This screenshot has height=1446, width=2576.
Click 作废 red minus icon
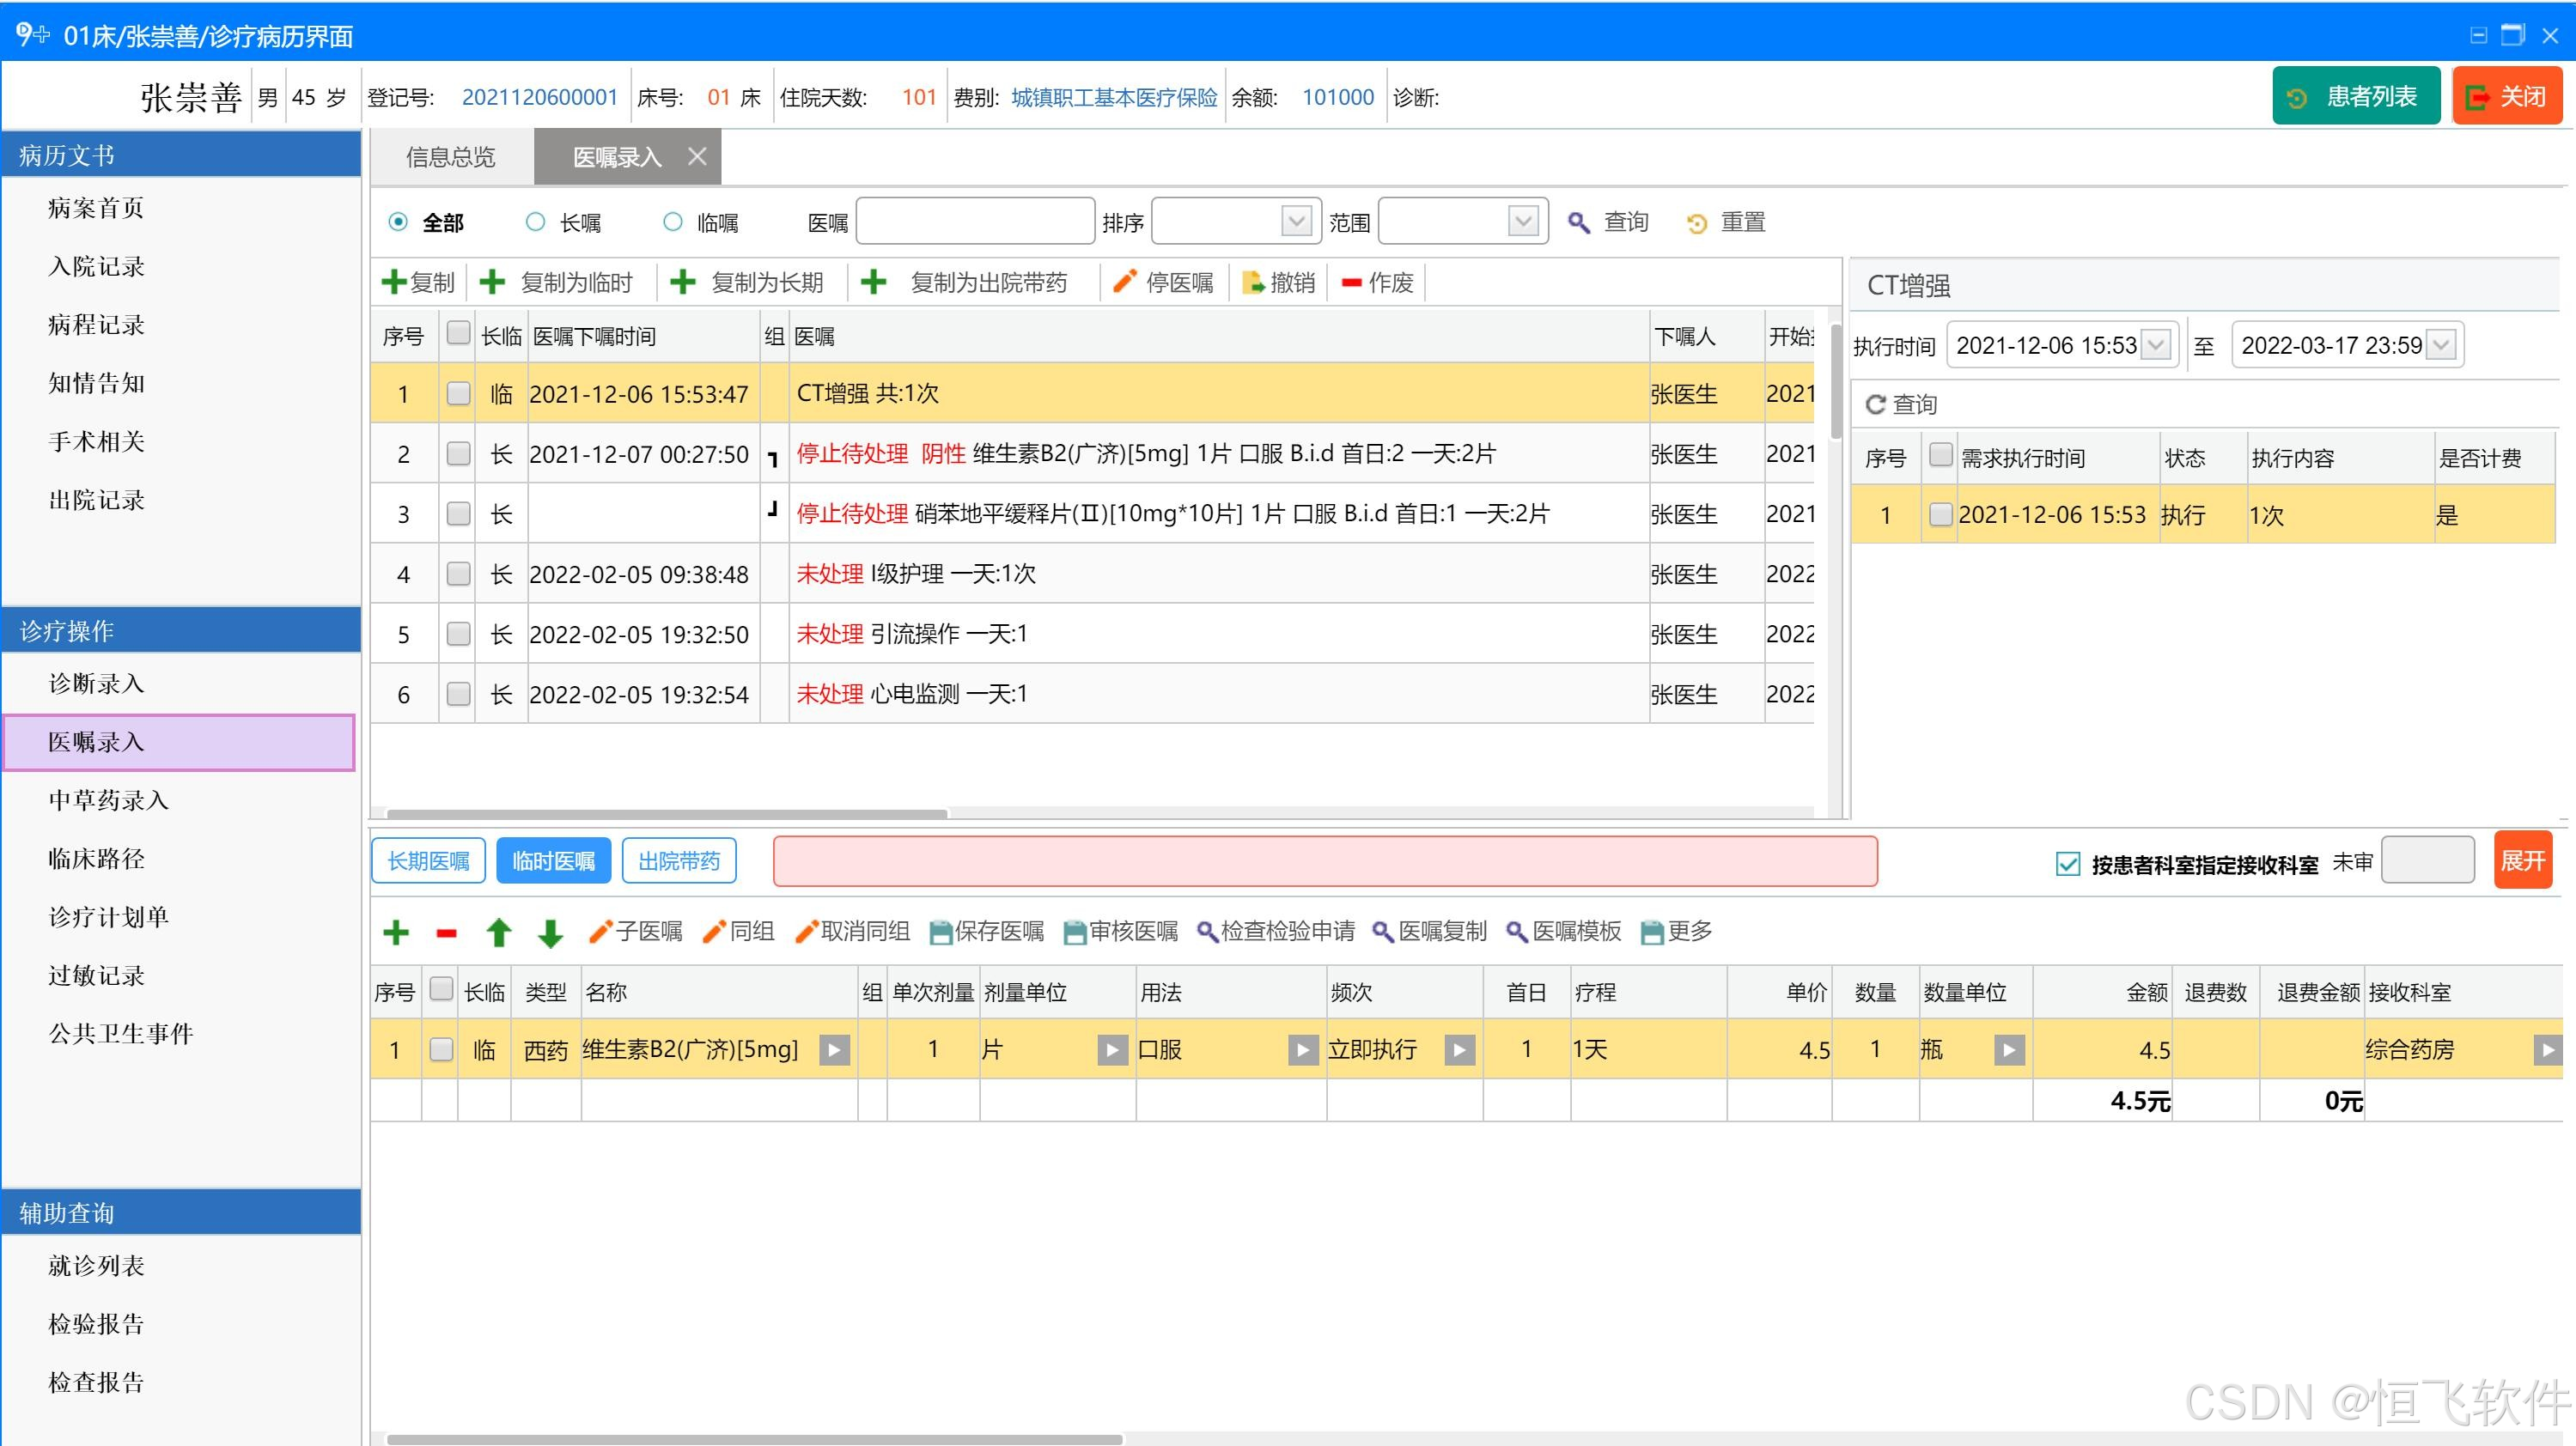click(x=1351, y=282)
